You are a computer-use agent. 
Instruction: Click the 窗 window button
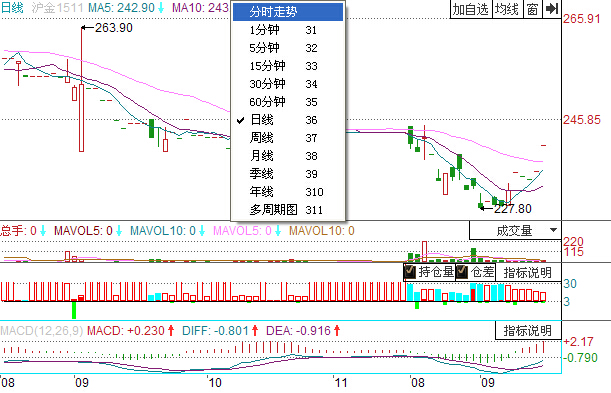532,9
